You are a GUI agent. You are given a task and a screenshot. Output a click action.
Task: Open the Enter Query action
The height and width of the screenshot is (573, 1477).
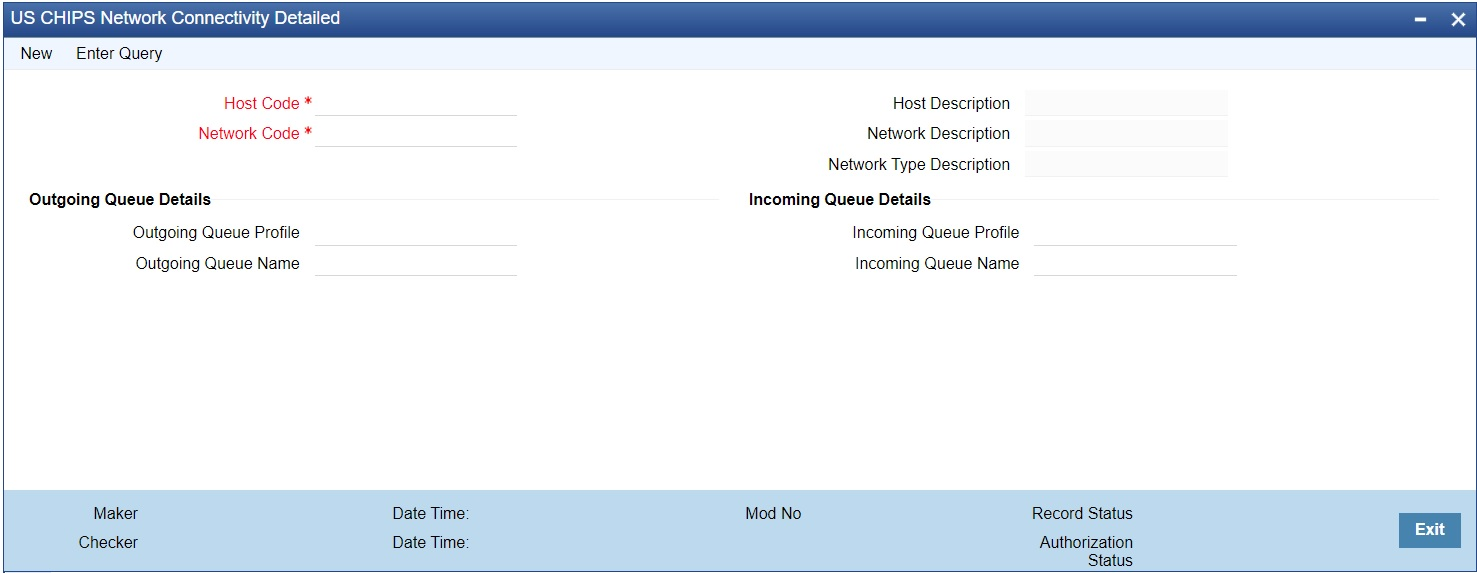(119, 53)
